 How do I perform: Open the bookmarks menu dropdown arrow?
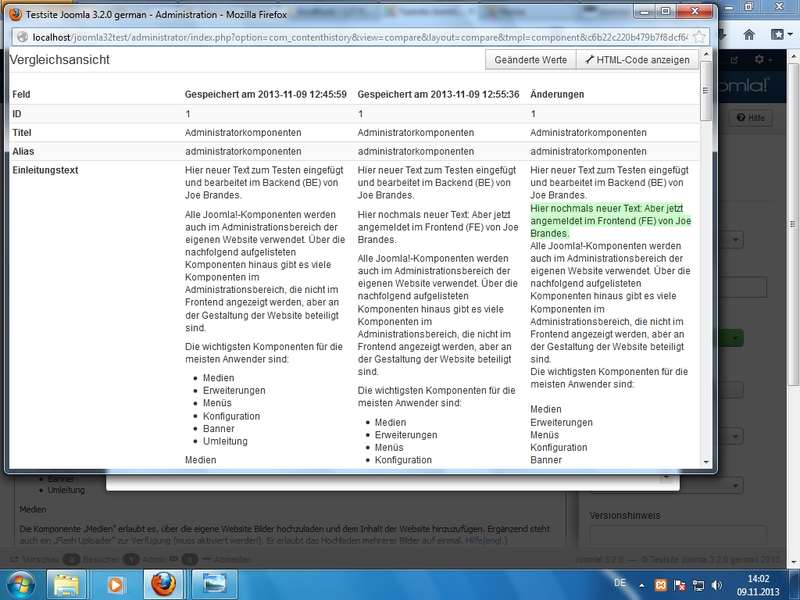(x=790, y=35)
